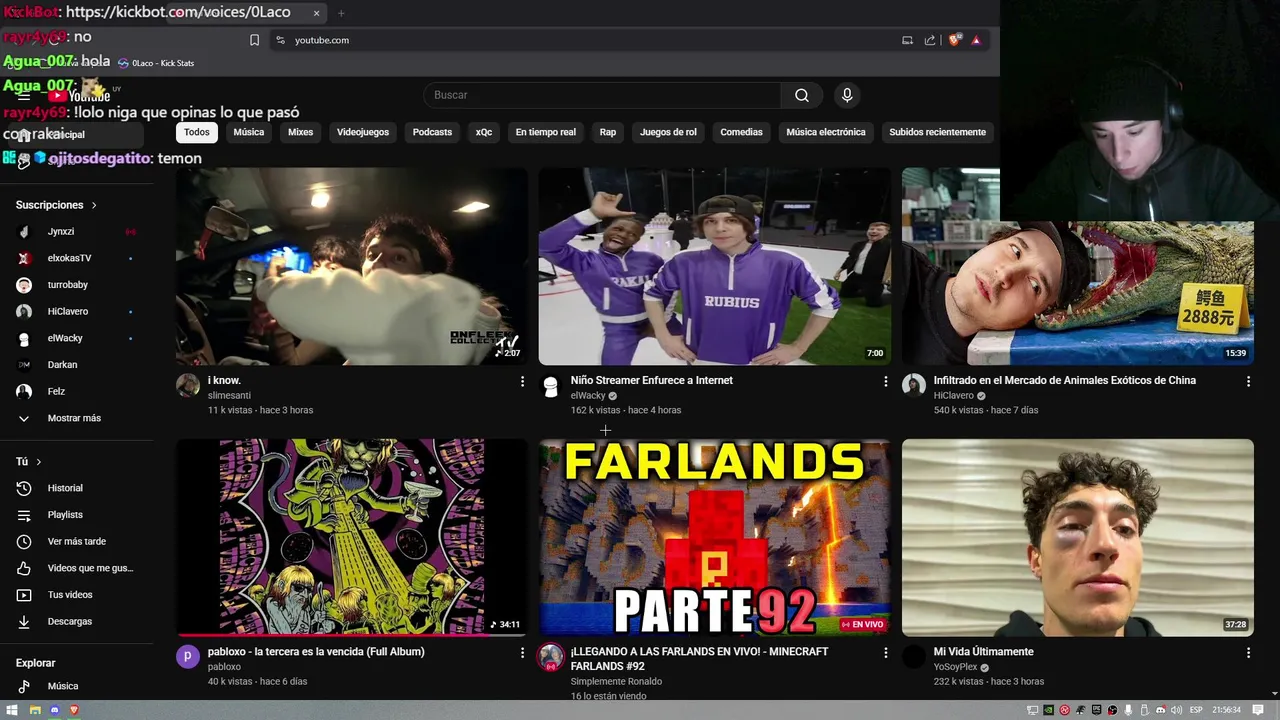This screenshot has width=1280, height=720.
Task: Select the Todos filter chip
Action: tap(197, 132)
